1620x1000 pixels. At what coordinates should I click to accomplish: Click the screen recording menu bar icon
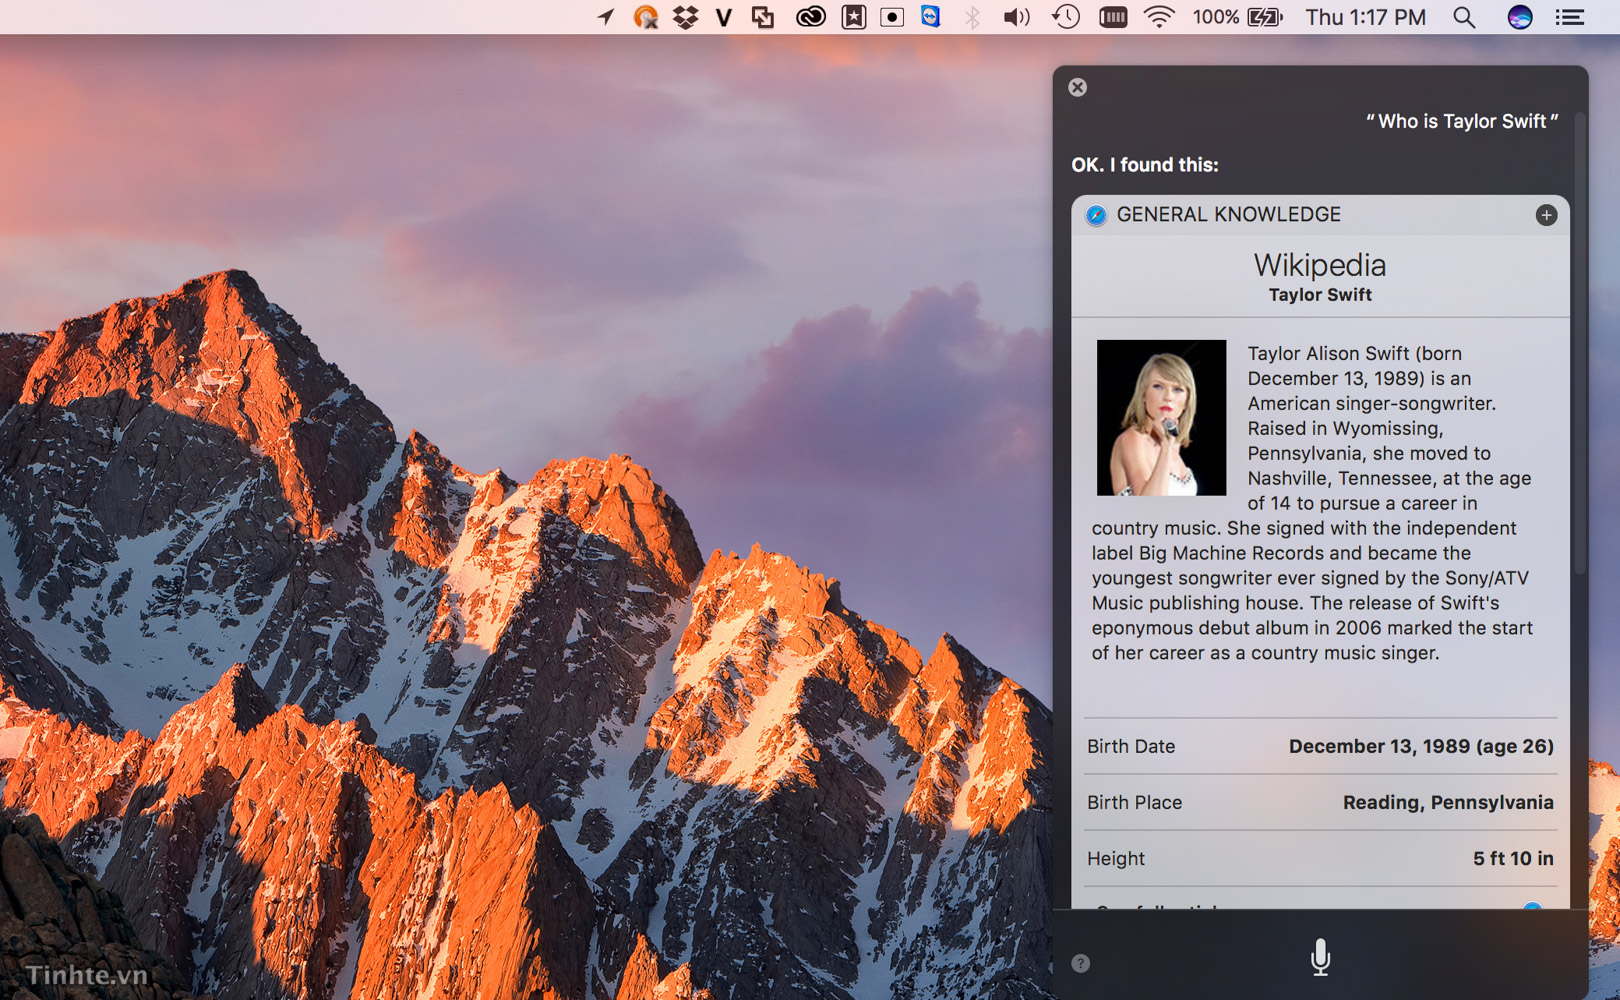892,17
